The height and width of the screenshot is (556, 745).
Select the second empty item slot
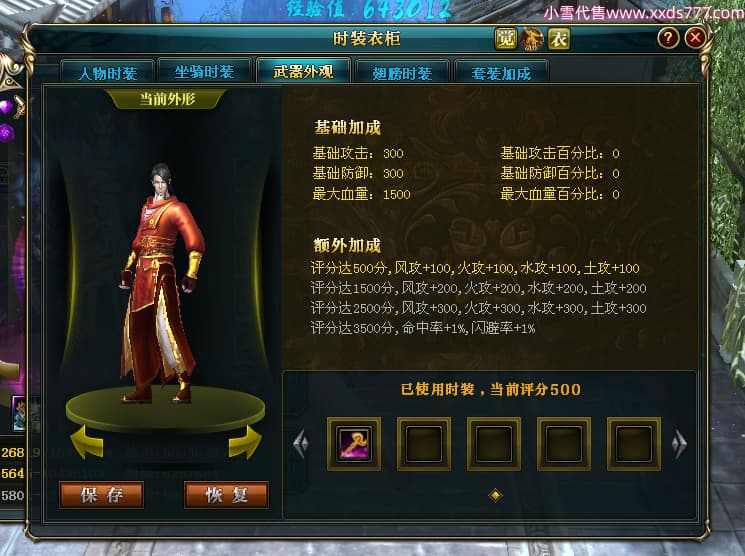coord(494,444)
